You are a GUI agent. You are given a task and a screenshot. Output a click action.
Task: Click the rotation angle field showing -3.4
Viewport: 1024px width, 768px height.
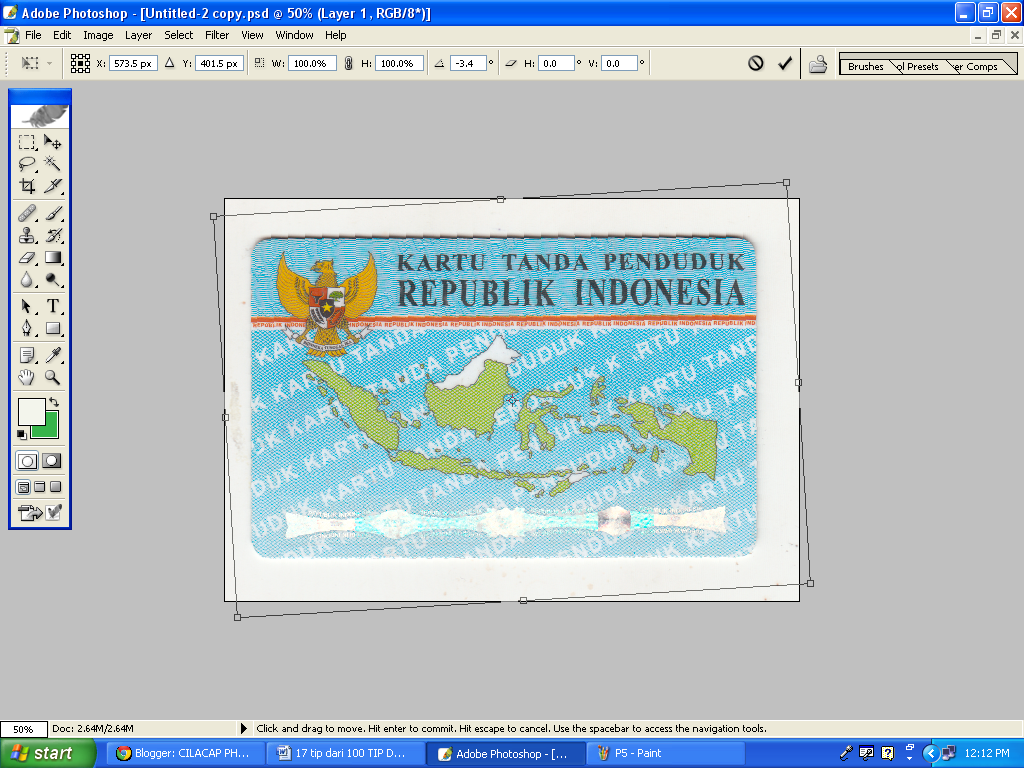point(468,63)
